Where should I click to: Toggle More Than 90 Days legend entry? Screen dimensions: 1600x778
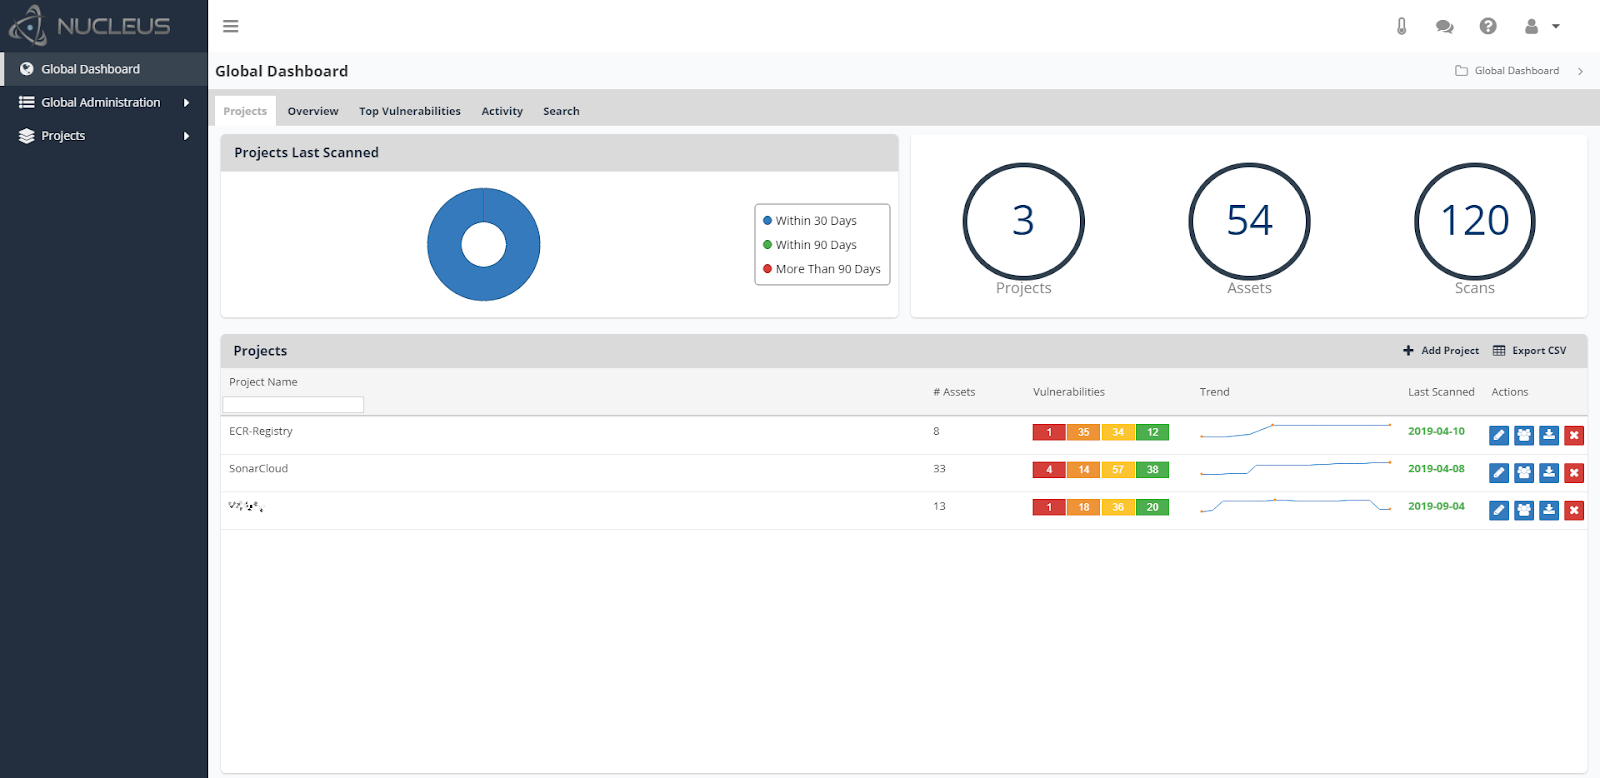tap(822, 269)
